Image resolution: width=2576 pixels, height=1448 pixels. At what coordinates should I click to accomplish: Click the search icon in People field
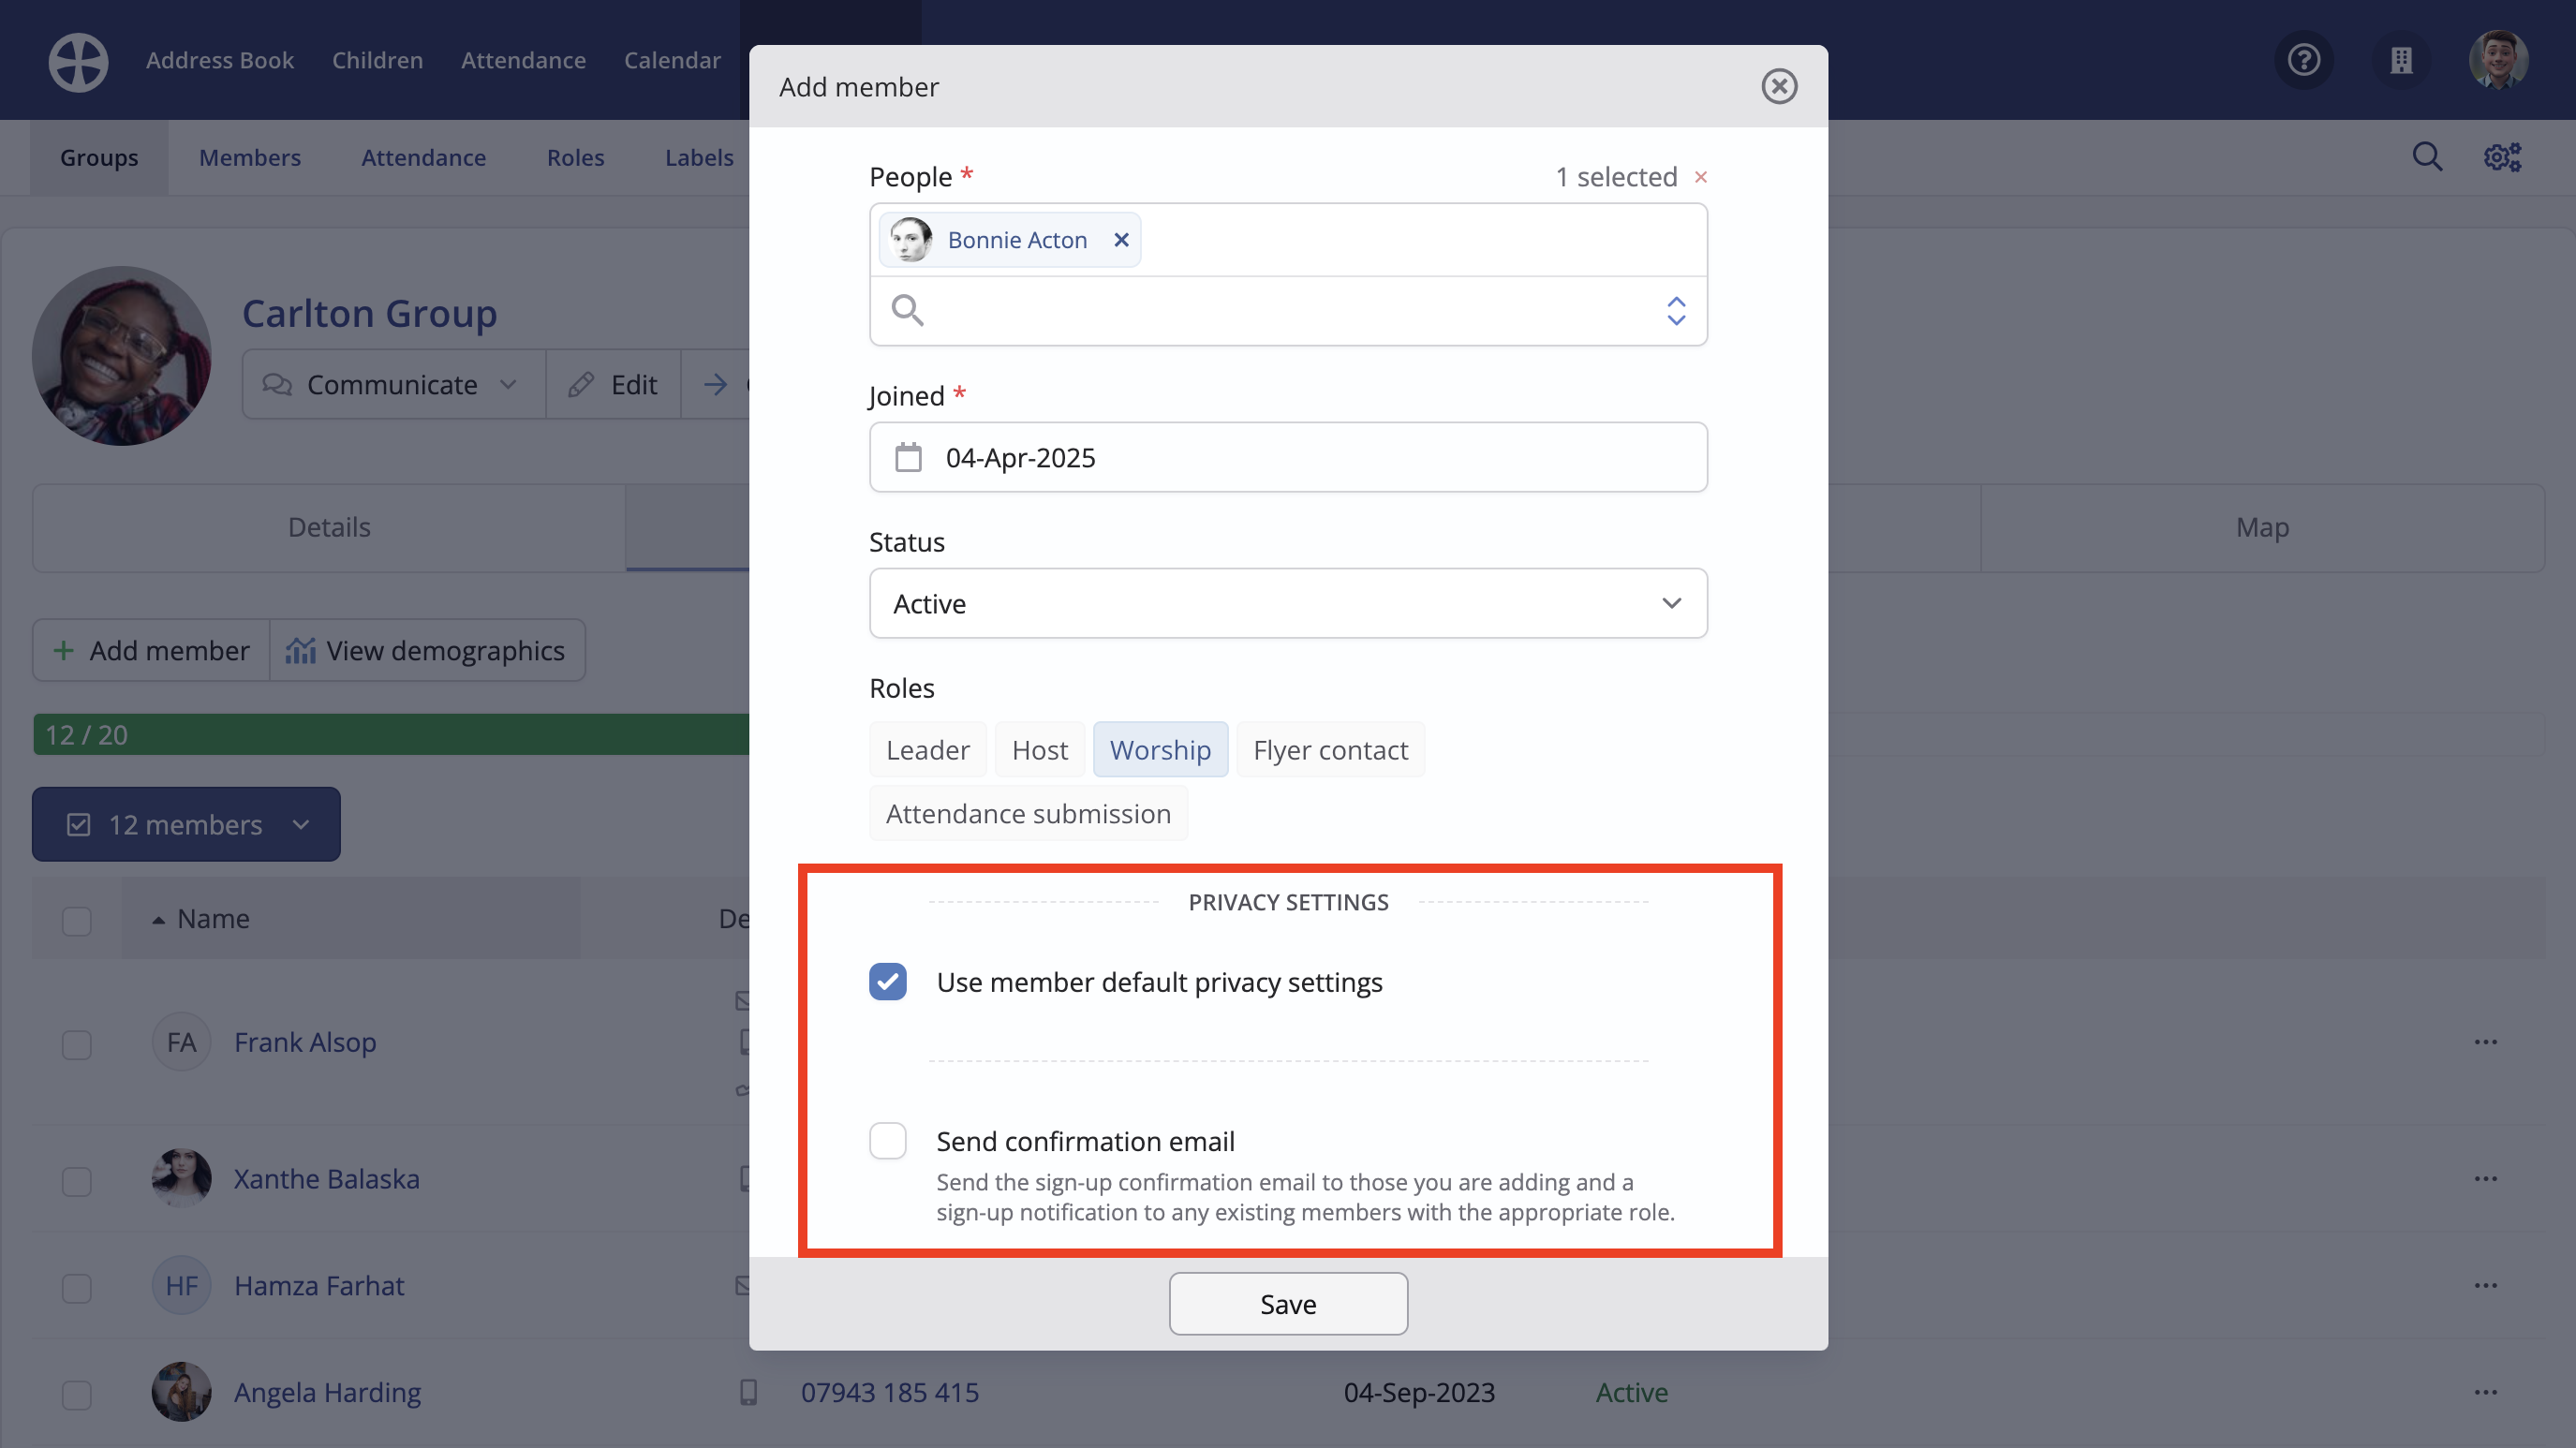(x=907, y=311)
